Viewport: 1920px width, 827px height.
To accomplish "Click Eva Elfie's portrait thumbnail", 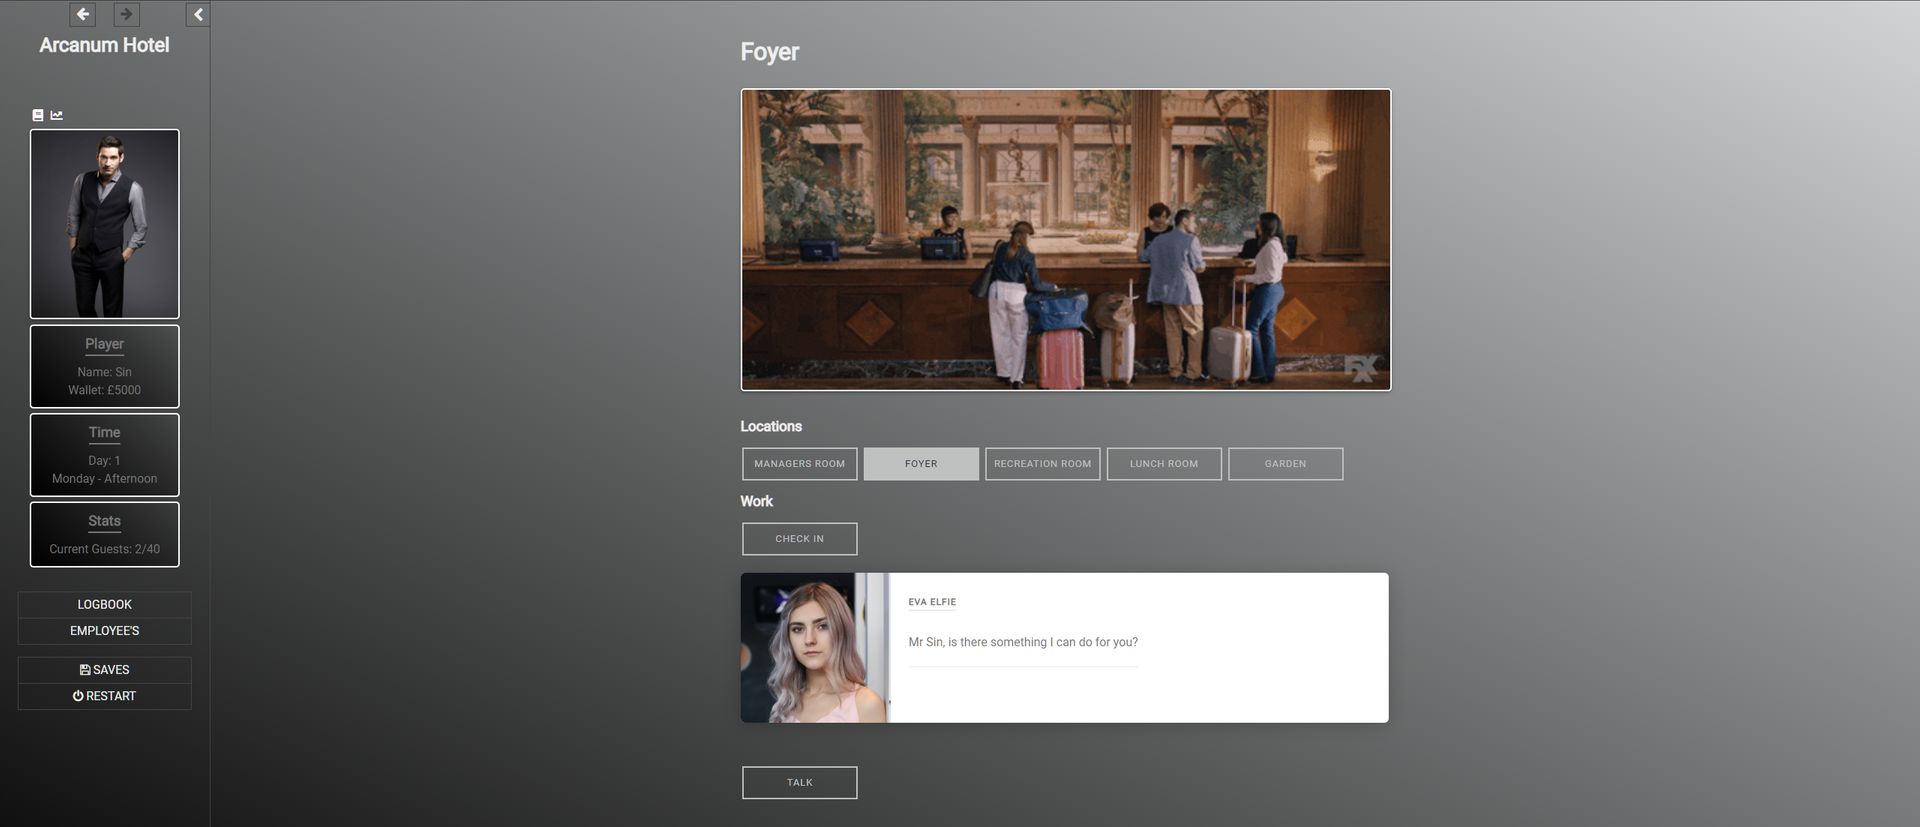I will [814, 648].
